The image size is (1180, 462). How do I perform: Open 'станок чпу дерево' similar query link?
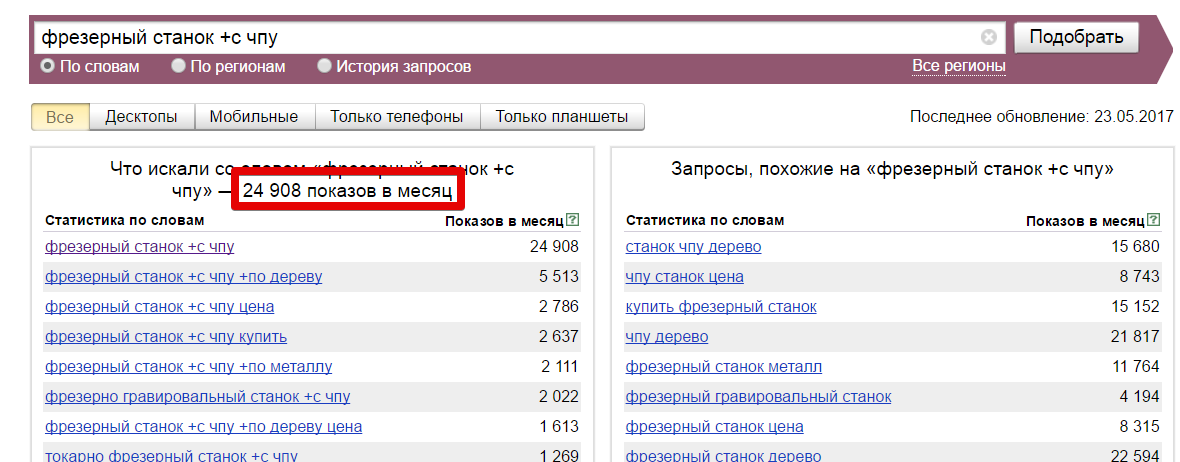click(x=693, y=246)
